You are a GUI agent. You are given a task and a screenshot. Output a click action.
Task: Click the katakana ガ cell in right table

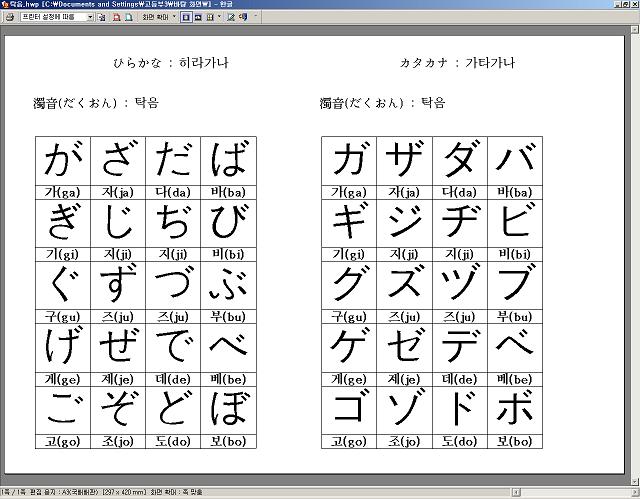point(350,160)
